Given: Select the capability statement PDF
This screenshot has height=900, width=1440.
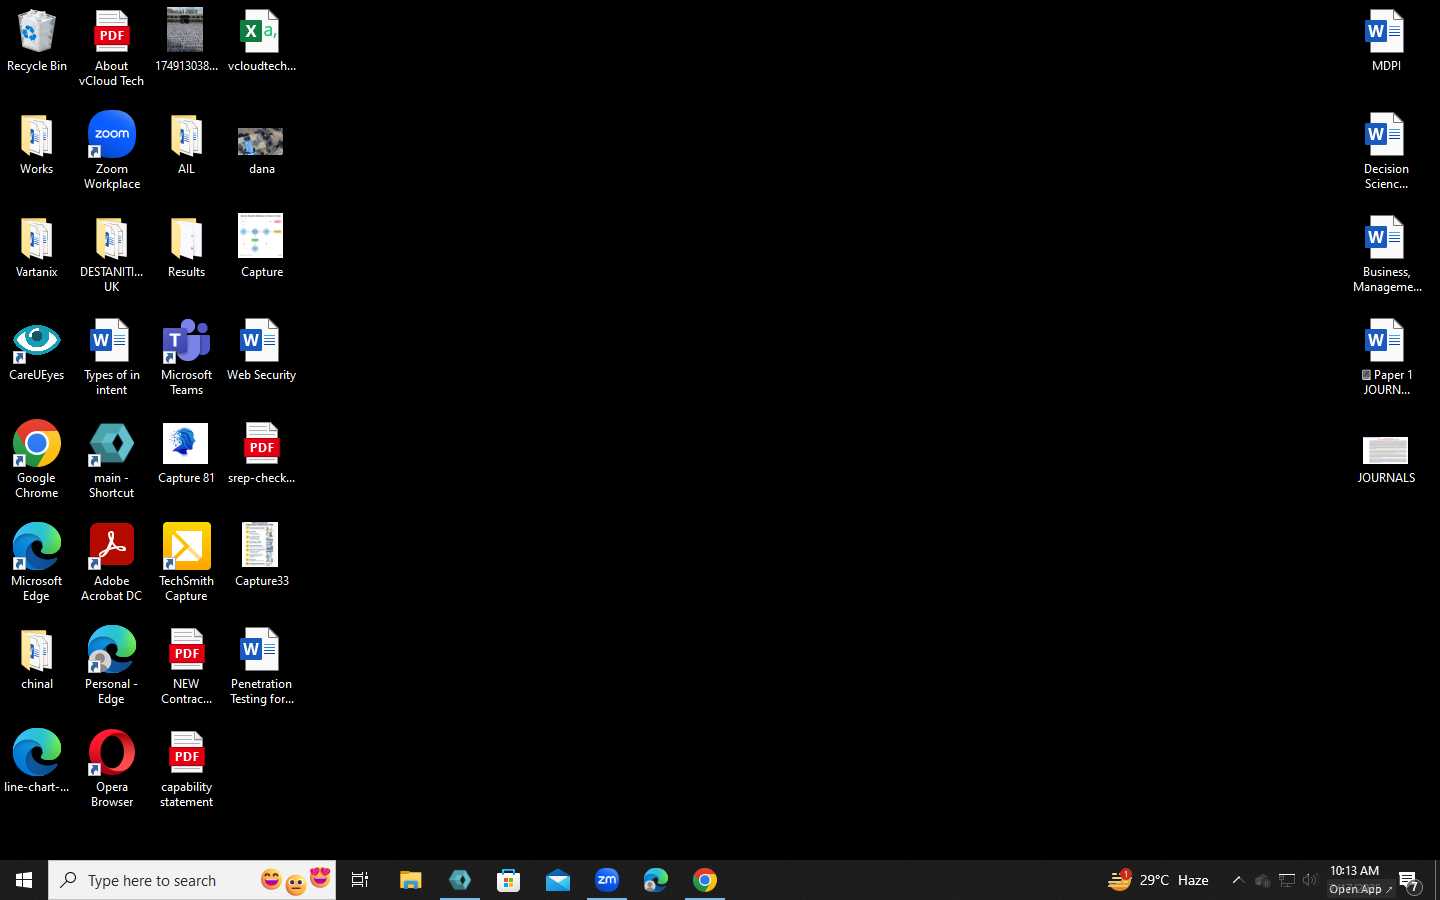Looking at the screenshot, I should pyautogui.click(x=186, y=769).
